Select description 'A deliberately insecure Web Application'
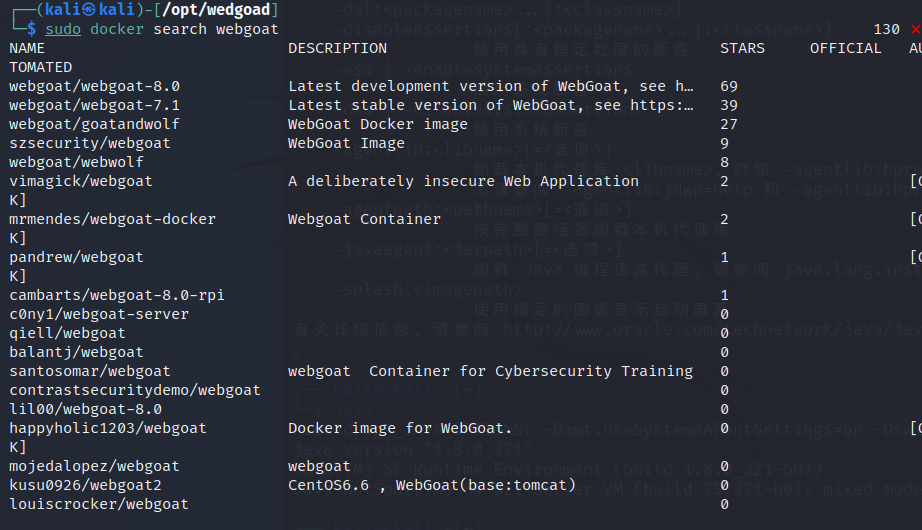The width and height of the screenshot is (922, 530). (463, 181)
